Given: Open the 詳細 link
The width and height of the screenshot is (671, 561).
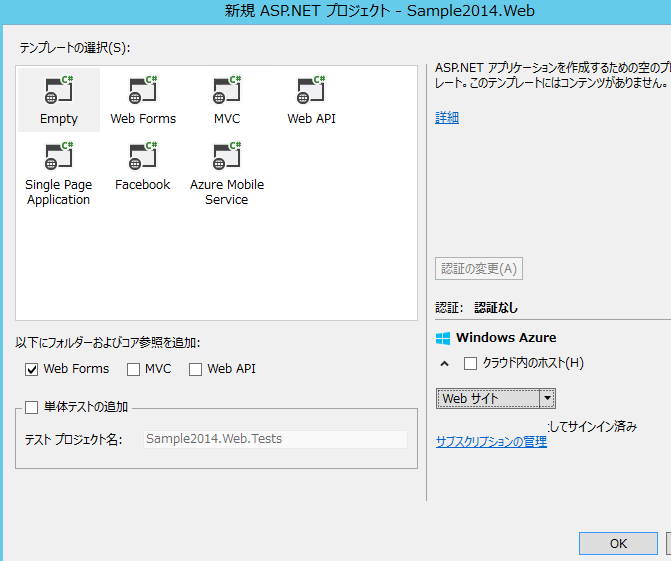Looking at the screenshot, I should 447,117.
